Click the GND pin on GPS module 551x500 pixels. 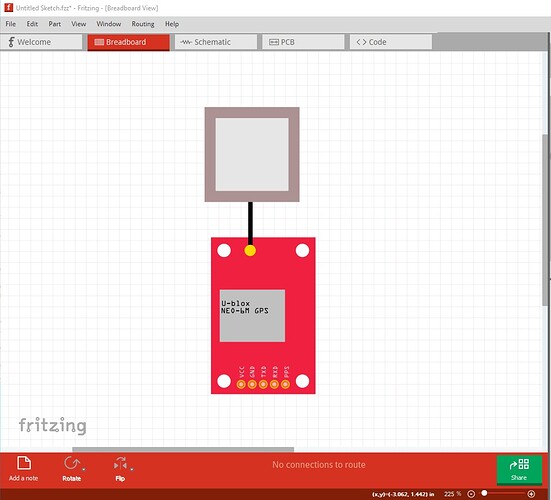click(x=252, y=384)
